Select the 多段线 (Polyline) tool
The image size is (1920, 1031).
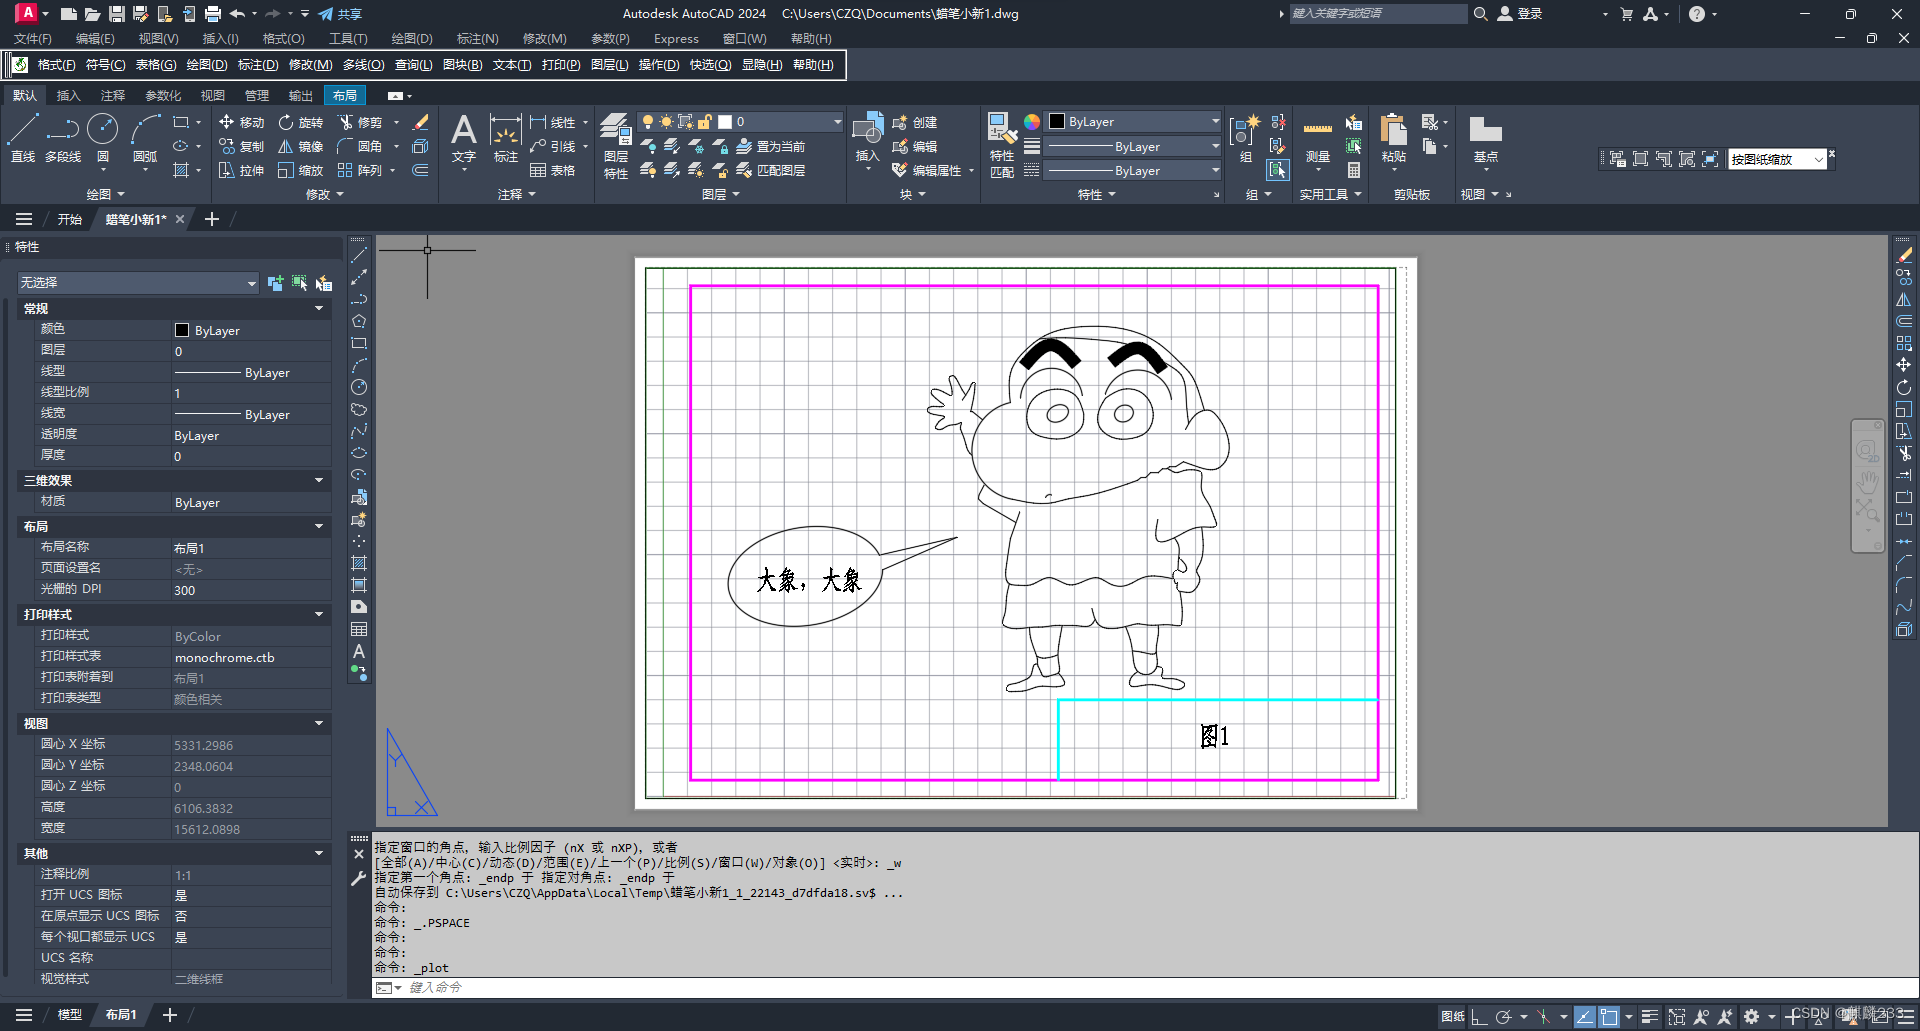63,138
